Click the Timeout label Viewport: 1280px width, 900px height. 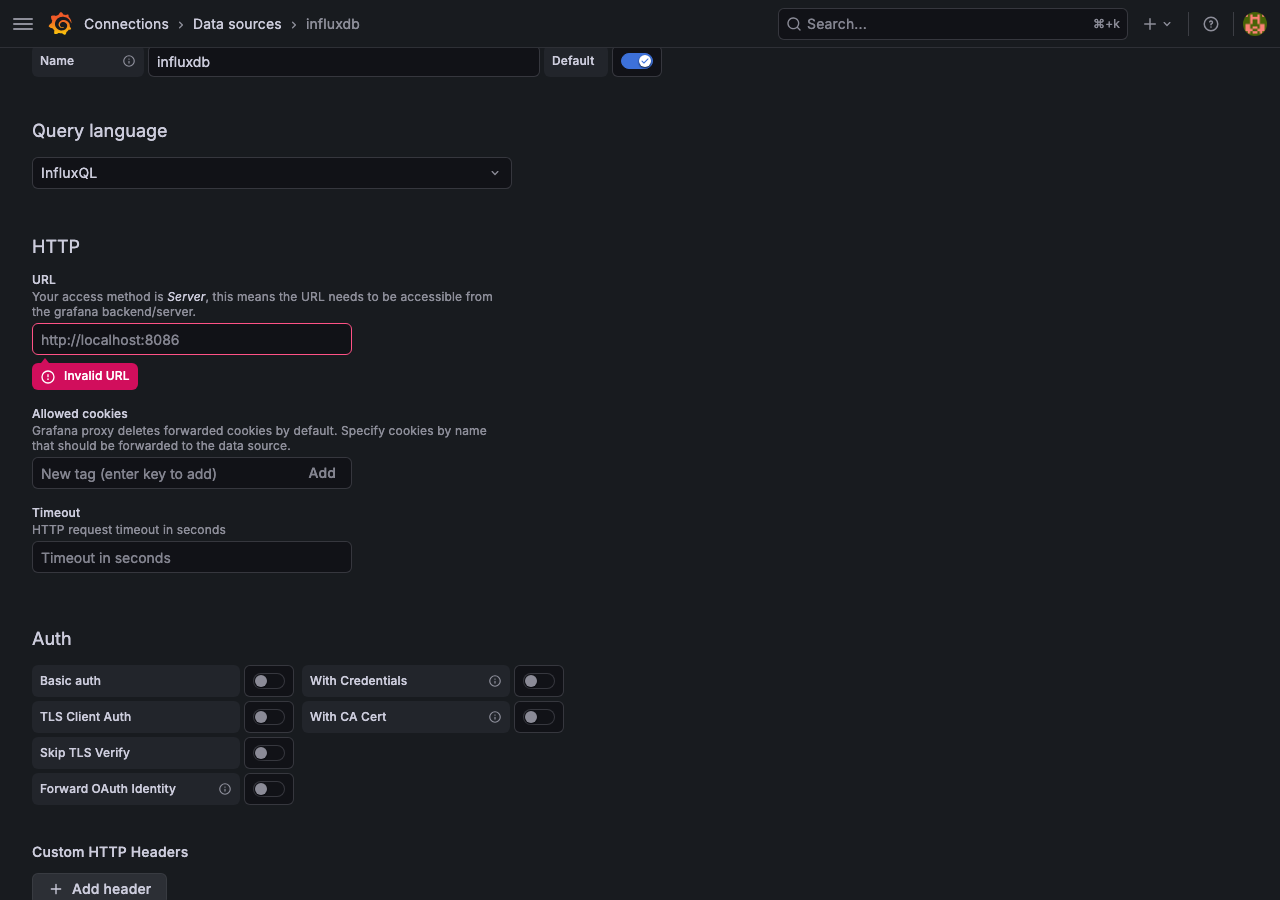pyautogui.click(x=56, y=512)
